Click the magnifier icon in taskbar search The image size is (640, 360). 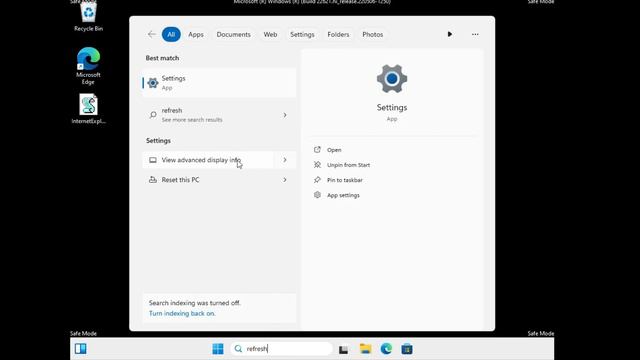pyautogui.click(x=238, y=349)
